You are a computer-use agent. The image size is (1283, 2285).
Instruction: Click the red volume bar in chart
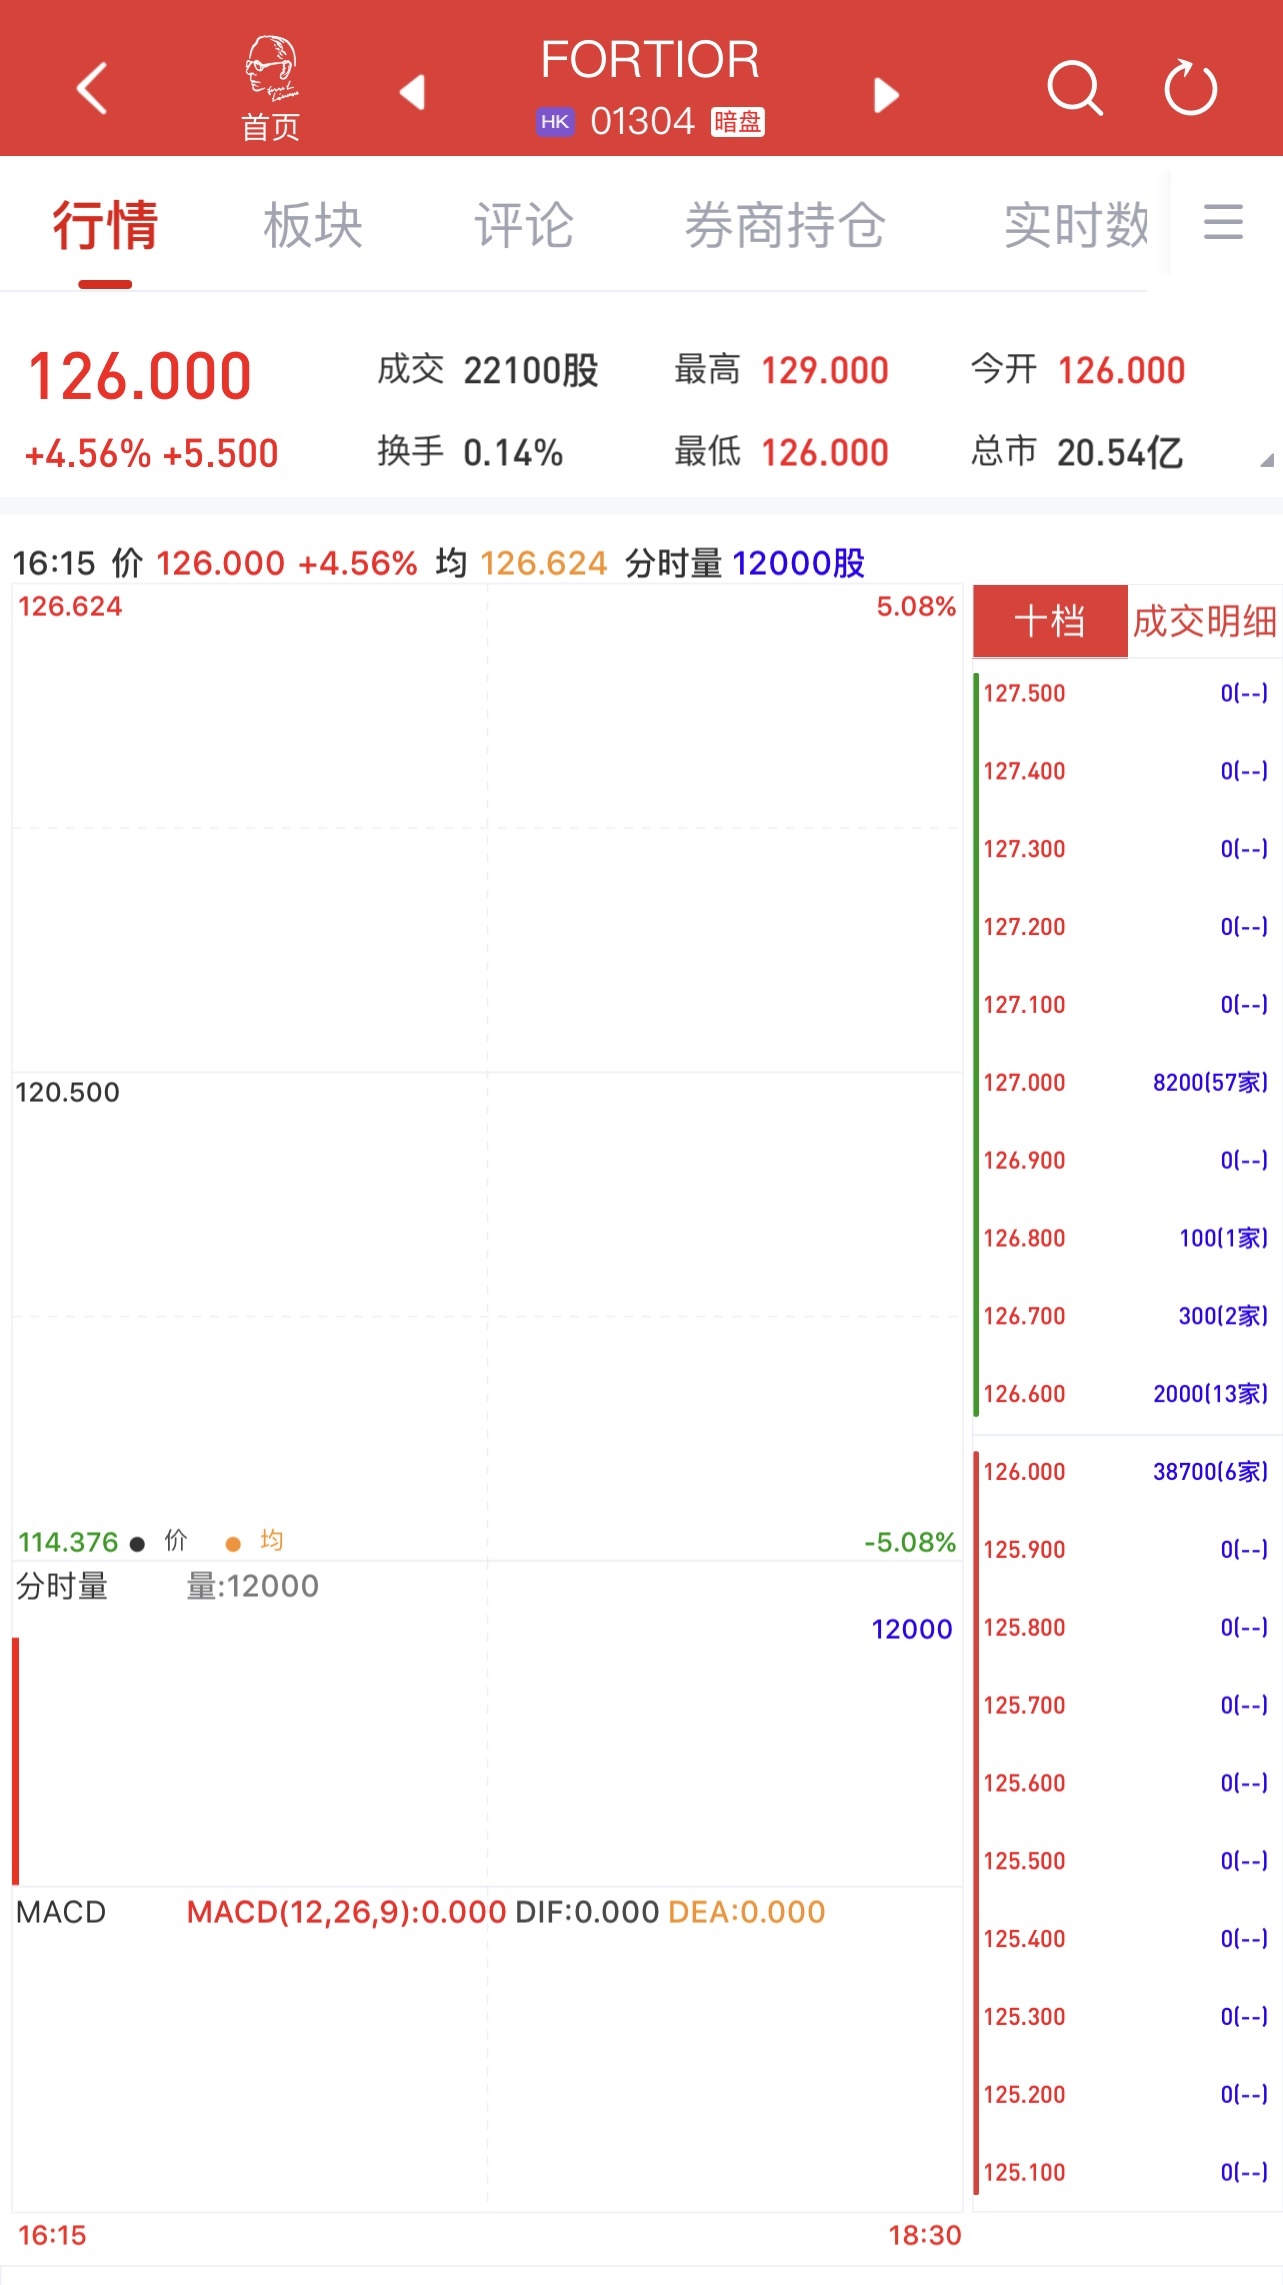16,1760
